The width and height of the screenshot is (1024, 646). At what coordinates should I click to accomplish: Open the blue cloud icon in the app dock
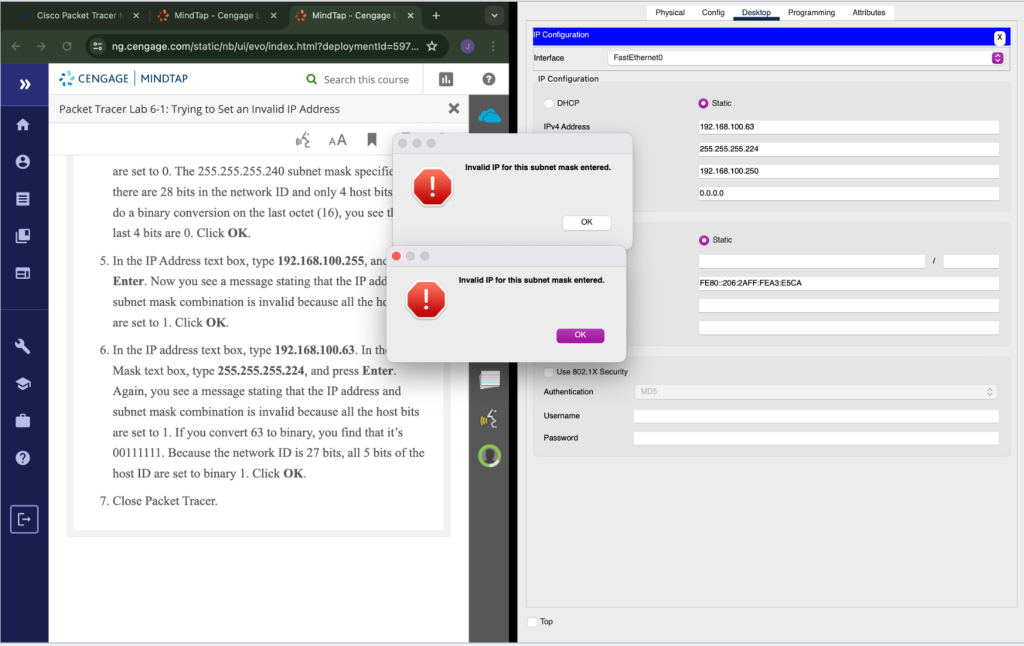pyautogui.click(x=489, y=116)
